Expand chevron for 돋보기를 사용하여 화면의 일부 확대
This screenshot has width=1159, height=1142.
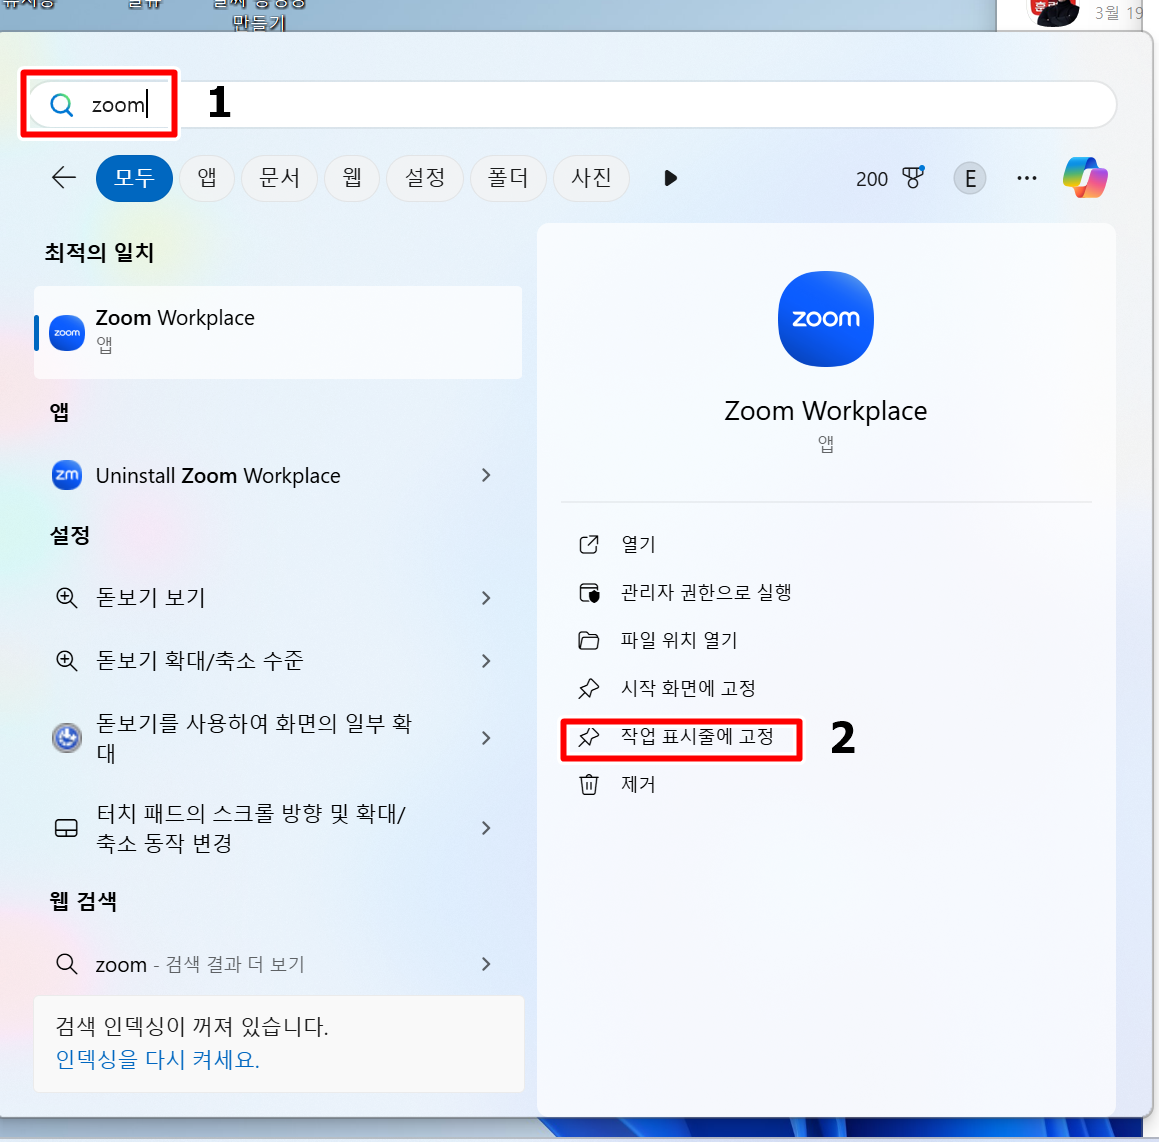486,738
